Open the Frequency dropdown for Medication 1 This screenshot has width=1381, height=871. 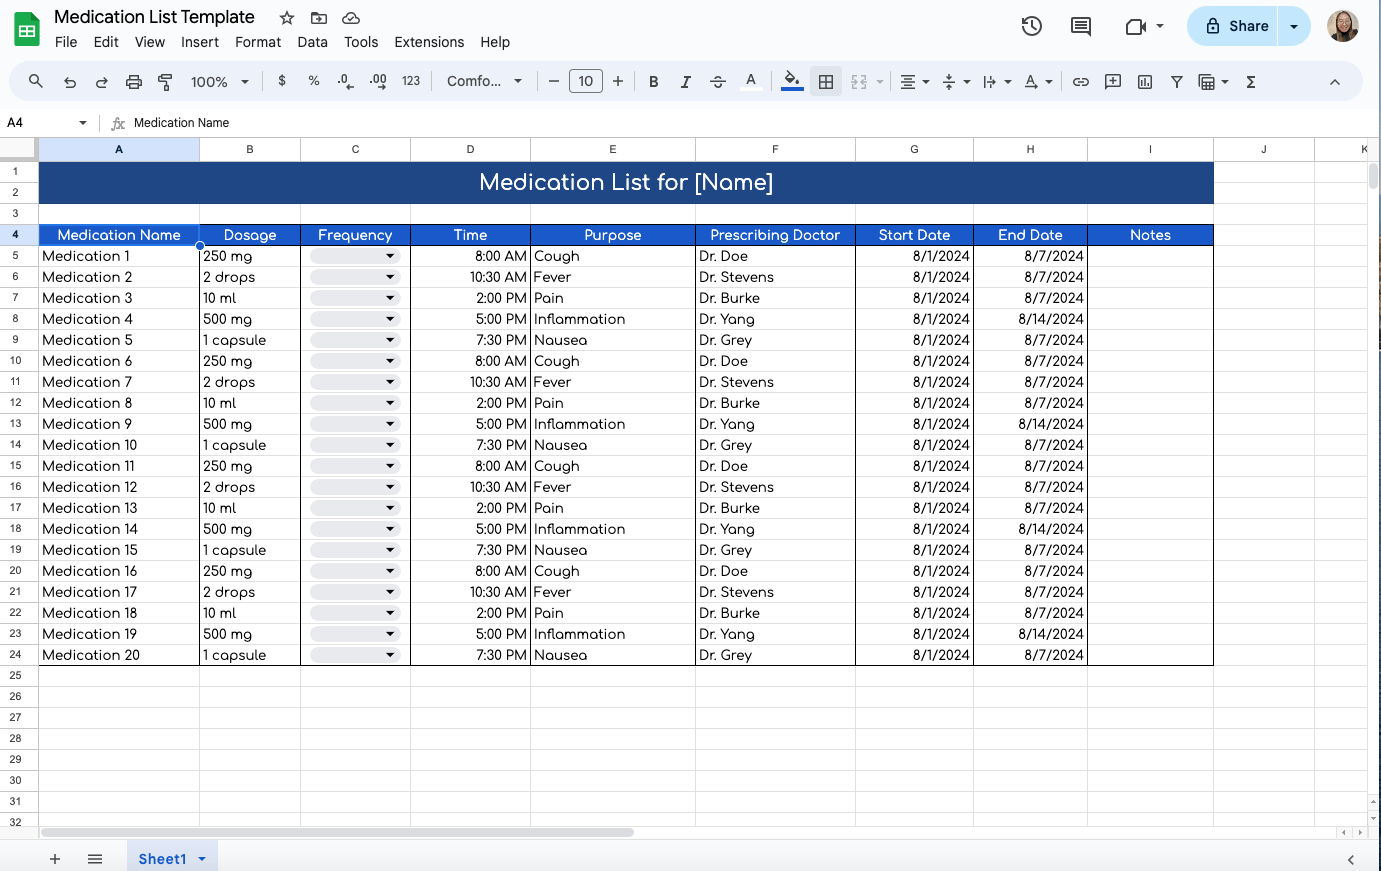click(390, 256)
